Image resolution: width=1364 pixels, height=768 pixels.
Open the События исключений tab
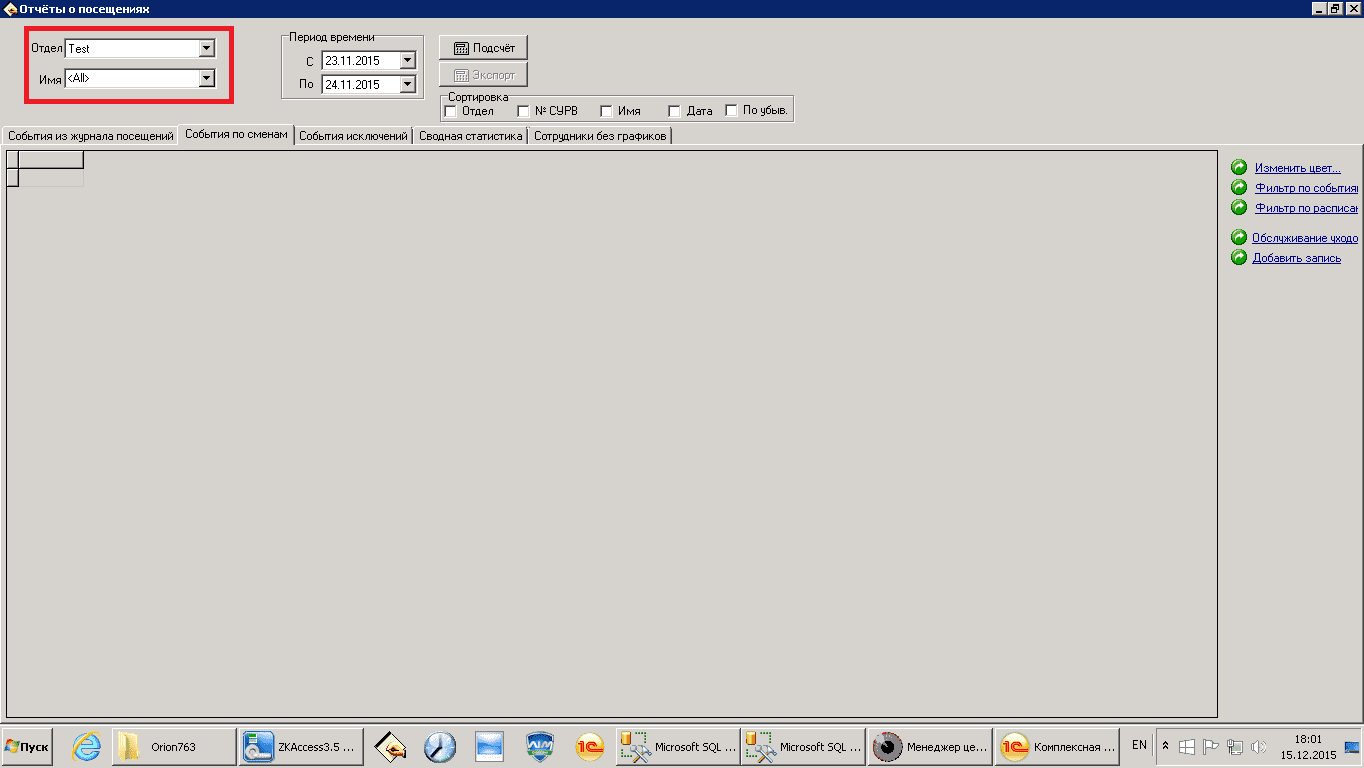pyautogui.click(x=353, y=136)
